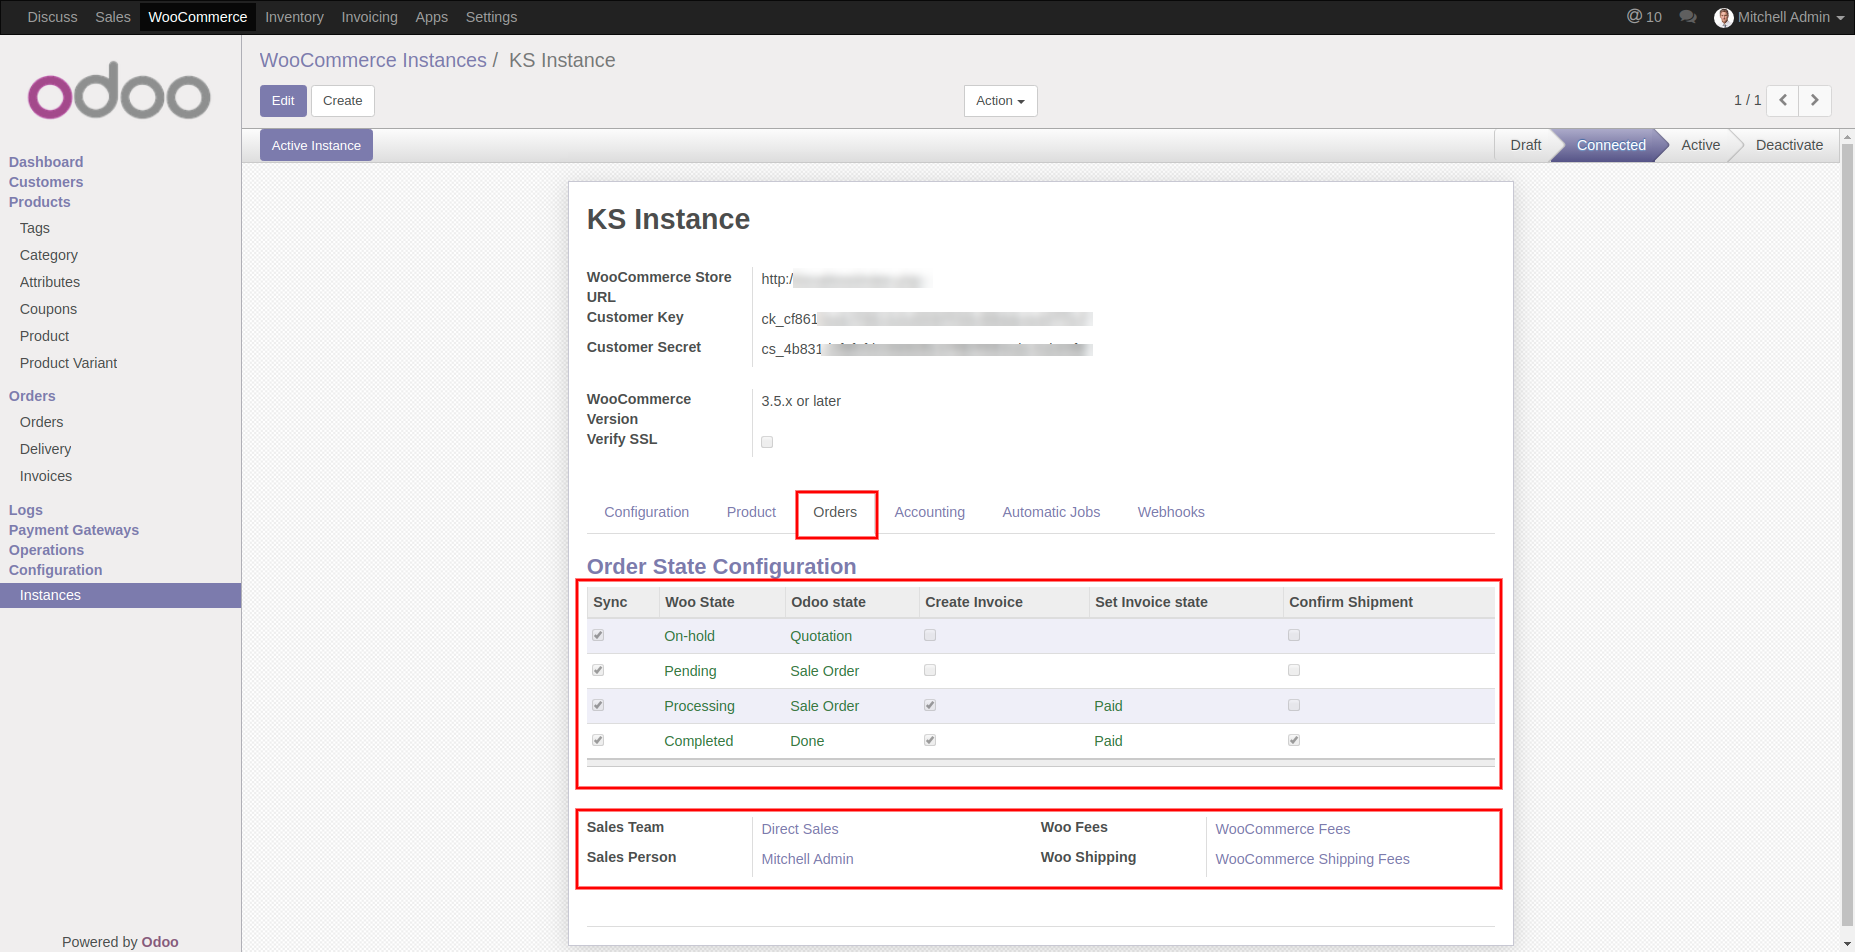Open Mitchell Admin user menu caret

(1840, 18)
